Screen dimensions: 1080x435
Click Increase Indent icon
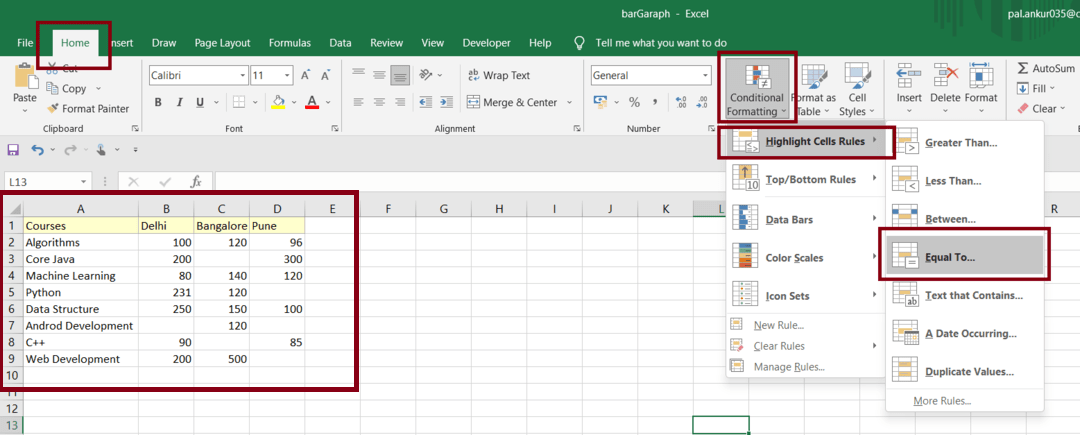pos(447,103)
